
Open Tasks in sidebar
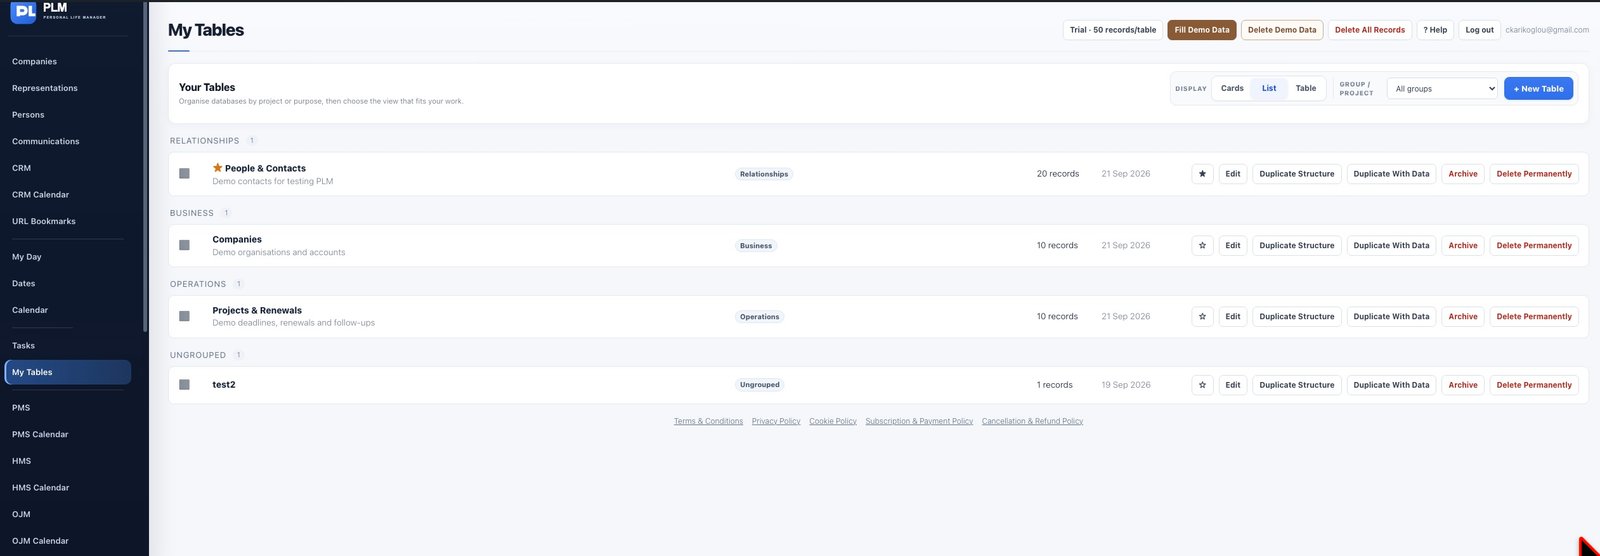click(x=23, y=346)
